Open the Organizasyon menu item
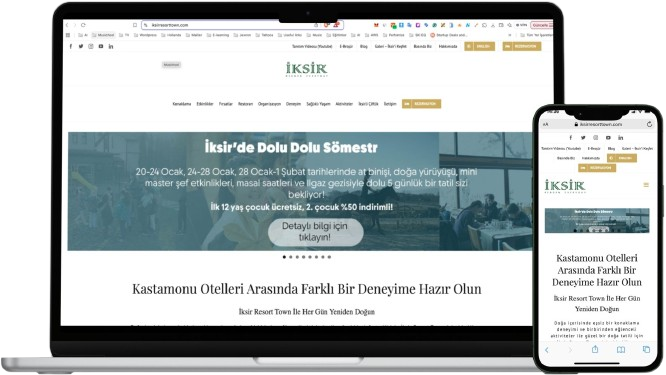 coord(269,104)
